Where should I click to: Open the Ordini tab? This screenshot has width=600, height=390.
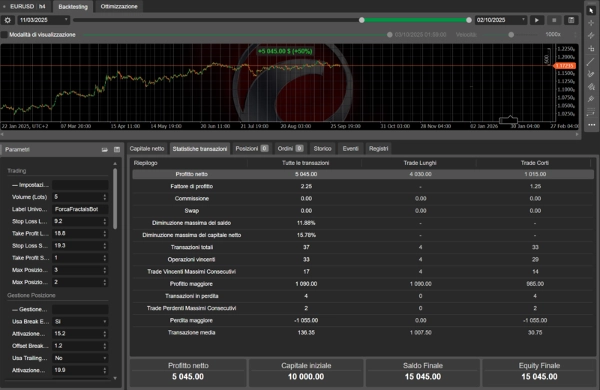coord(290,148)
